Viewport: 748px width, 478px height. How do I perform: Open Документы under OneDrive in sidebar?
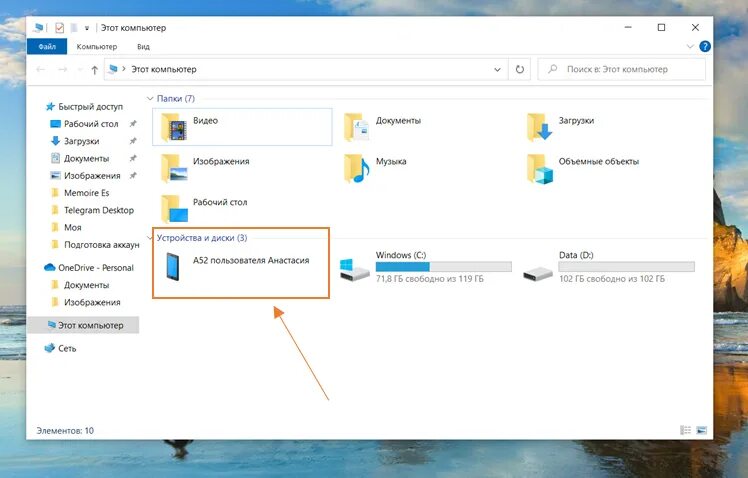point(80,285)
